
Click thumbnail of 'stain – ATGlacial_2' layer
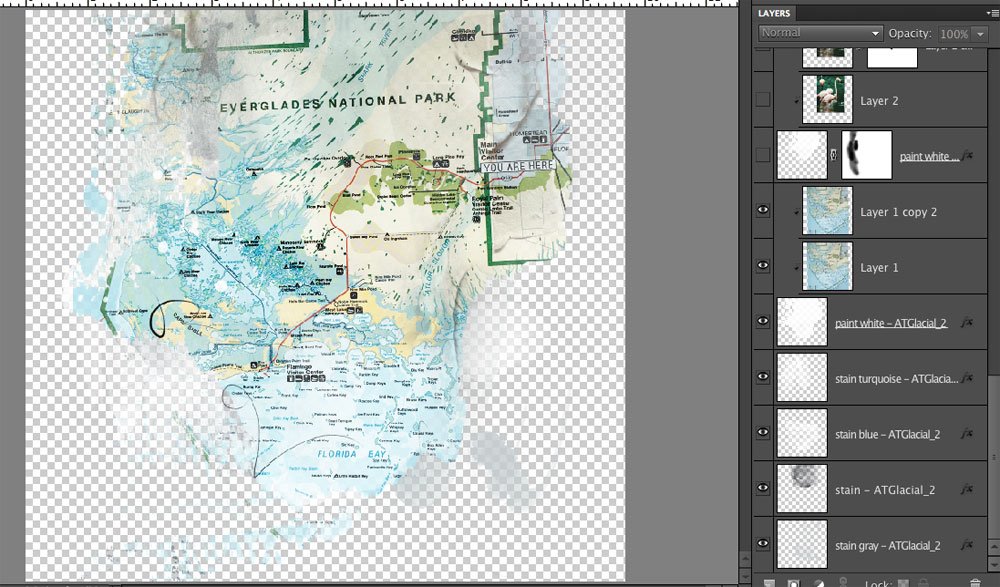[x=802, y=488]
